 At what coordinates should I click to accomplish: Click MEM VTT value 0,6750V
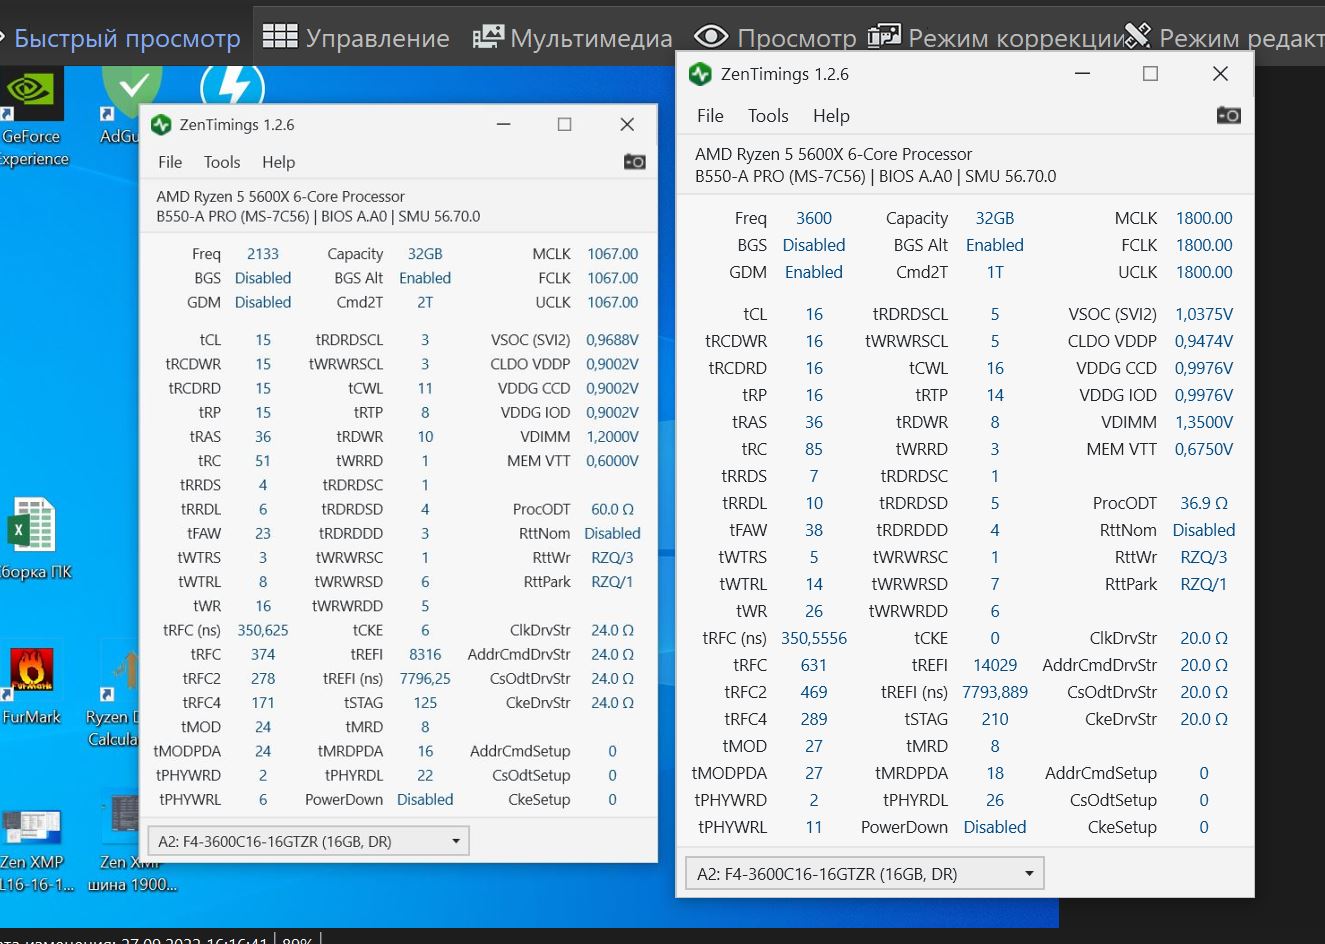pyautogui.click(x=1204, y=449)
